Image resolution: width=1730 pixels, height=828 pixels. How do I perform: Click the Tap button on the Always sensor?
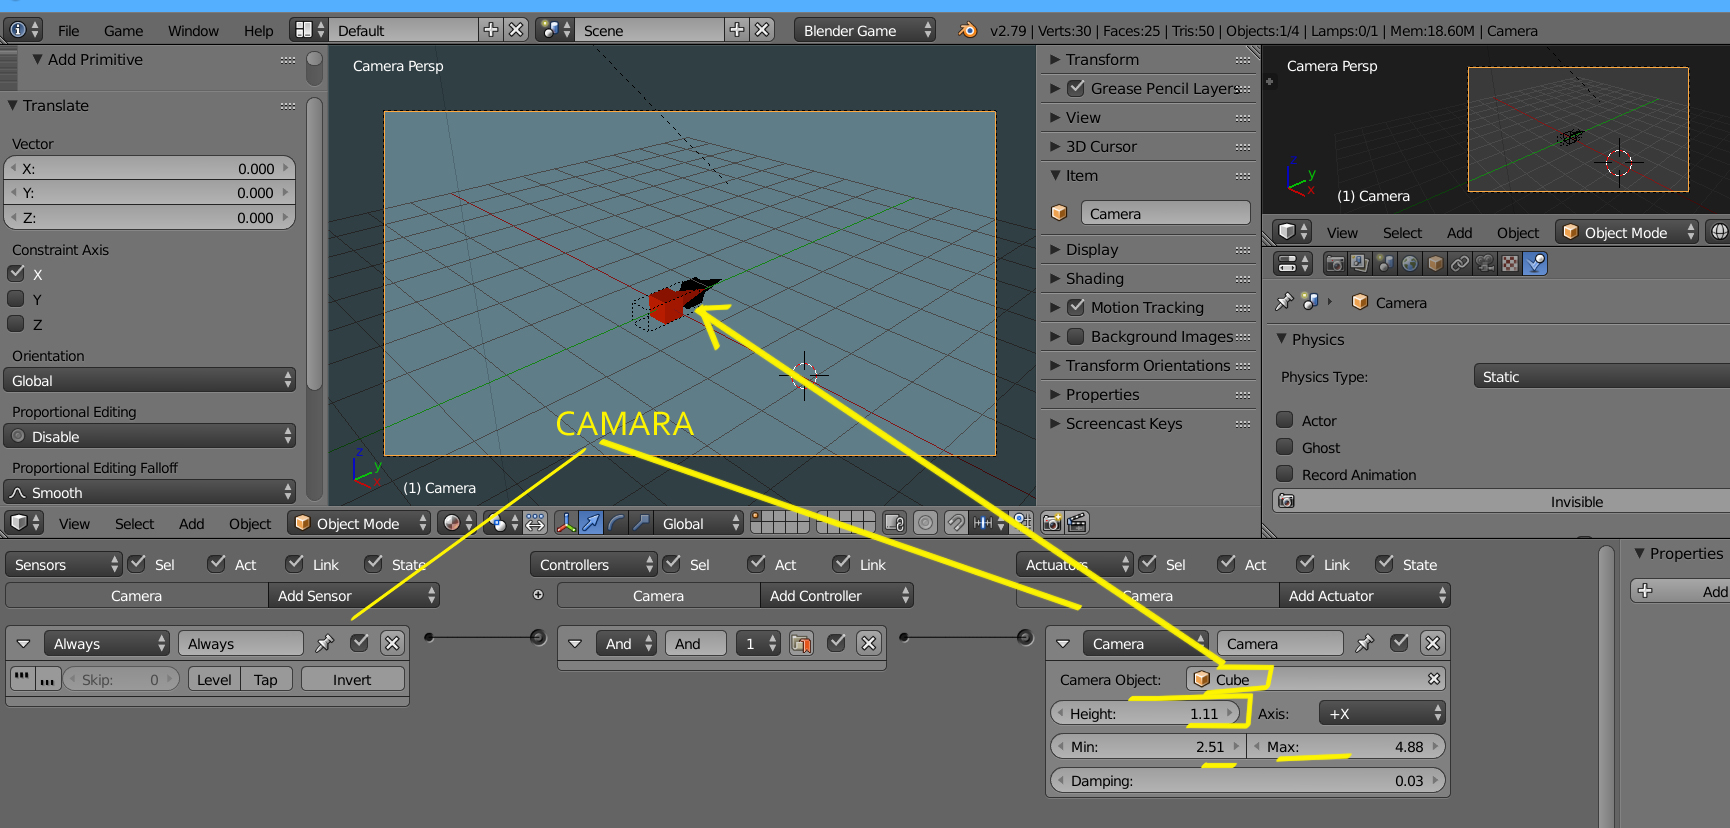coord(266,679)
